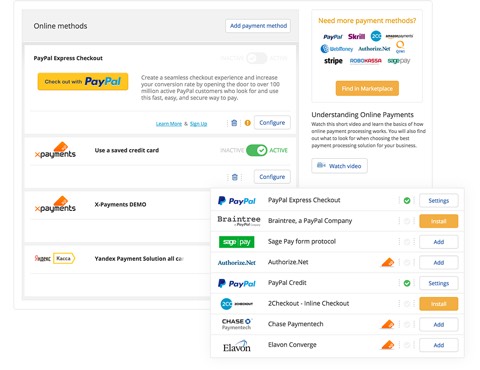Click the Chase Paymentech logo

237,324
